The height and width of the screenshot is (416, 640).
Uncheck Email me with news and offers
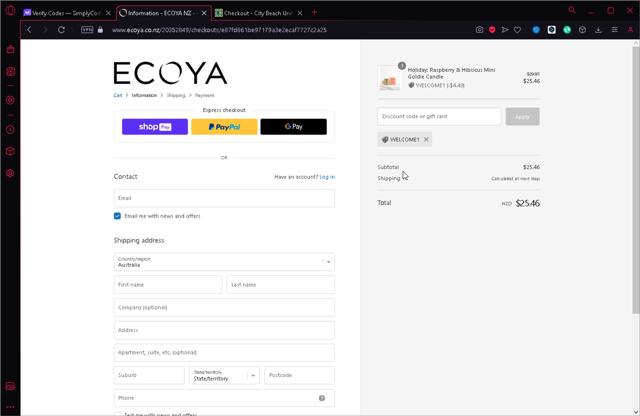coord(117,216)
